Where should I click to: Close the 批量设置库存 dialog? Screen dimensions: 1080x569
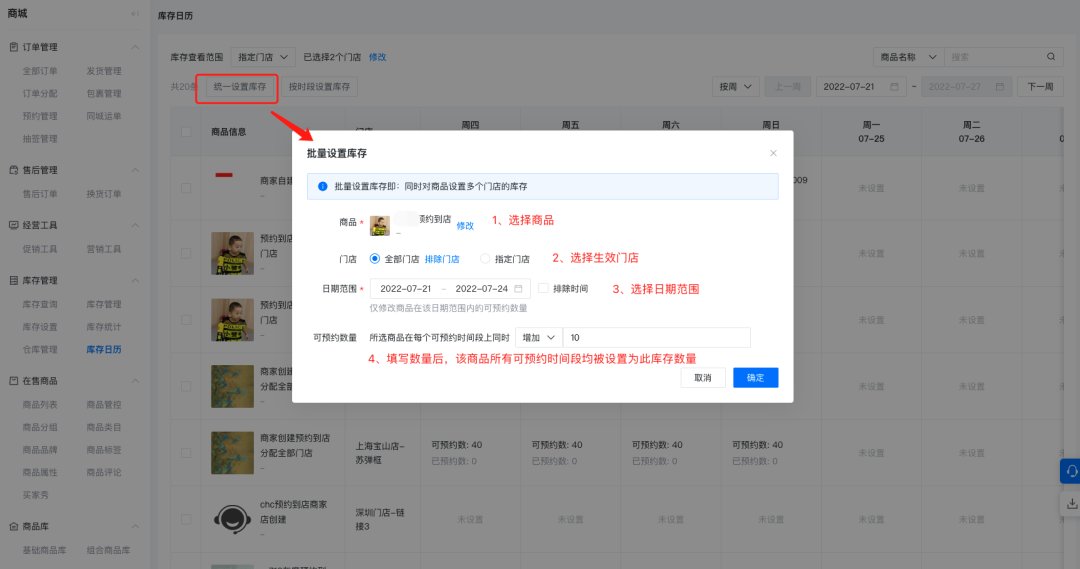(x=773, y=153)
